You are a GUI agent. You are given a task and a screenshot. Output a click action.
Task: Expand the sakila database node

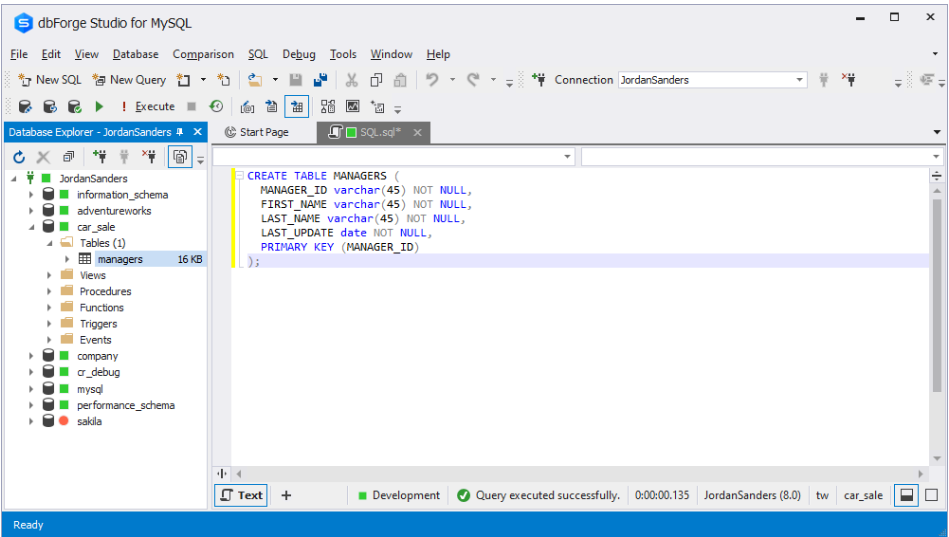(x=31, y=421)
